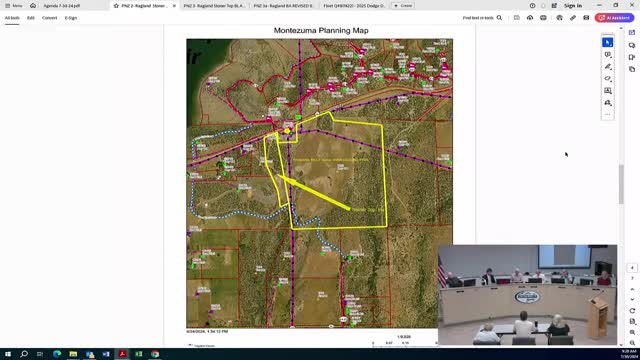Switch to PNZ 3a Ragland BA REVISED tab
Image resolution: width=640 pixels, height=360 pixels.
[283, 6]
